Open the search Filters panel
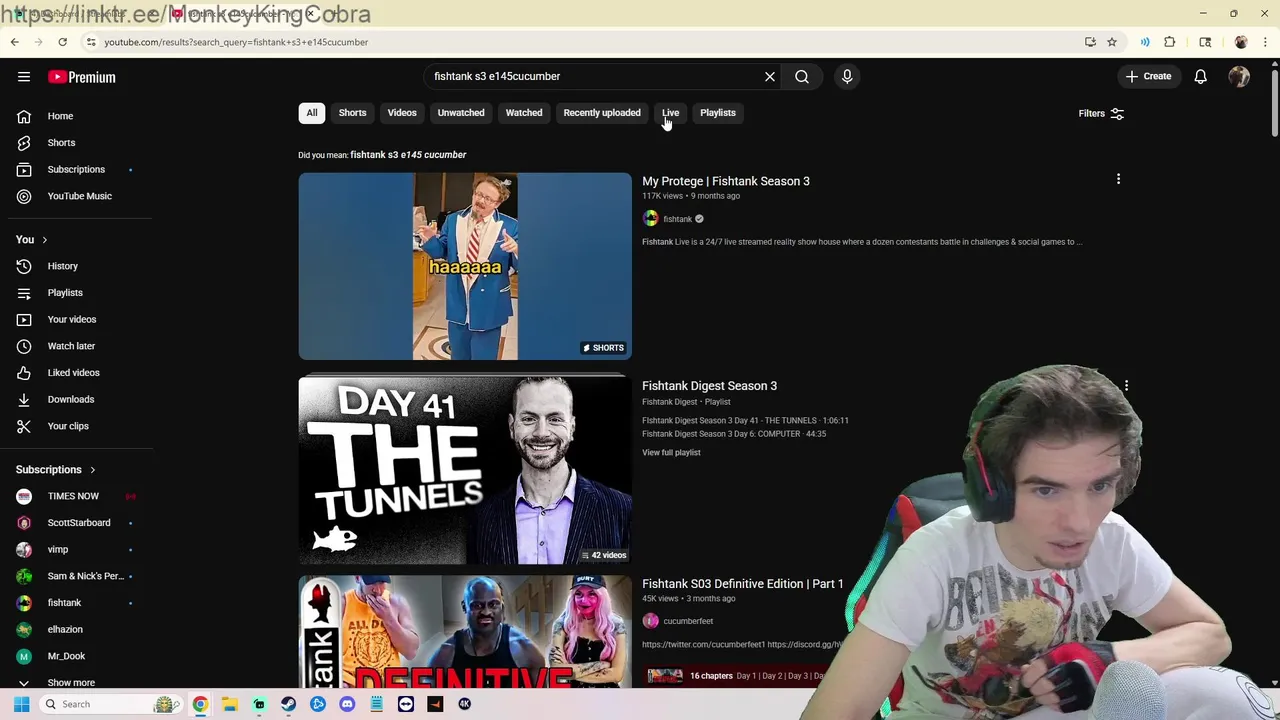The height and width of the screenshot is (720, 1280). (1101, 113)
